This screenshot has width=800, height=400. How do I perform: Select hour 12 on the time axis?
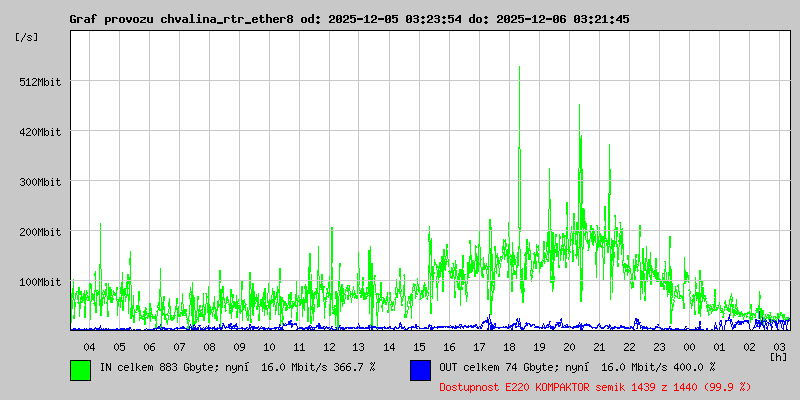point(329,346)
